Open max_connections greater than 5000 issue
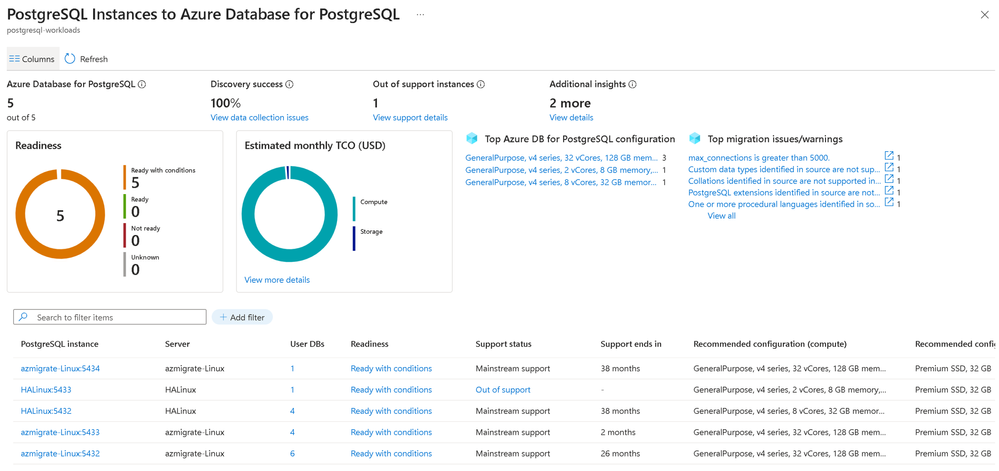Screen dimensions: 999x471 (759, 157)
